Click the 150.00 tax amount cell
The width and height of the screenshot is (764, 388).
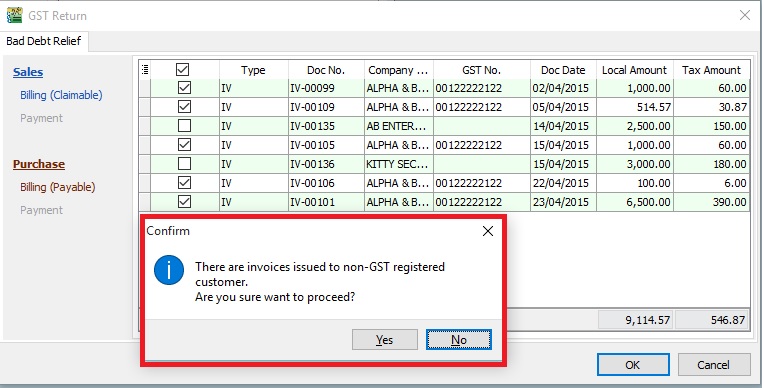711,126
